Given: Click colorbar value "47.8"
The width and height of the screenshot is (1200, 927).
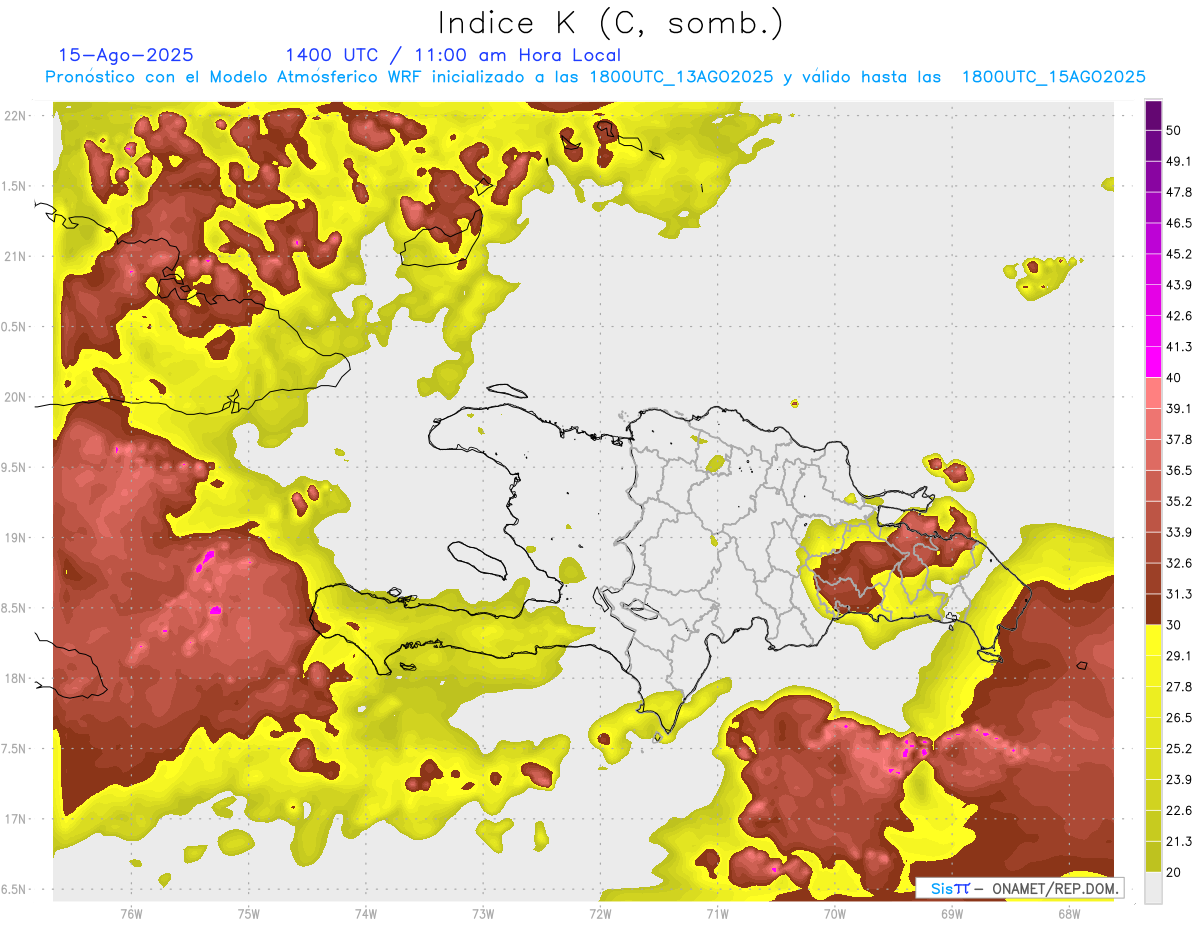Looking at the screenshot, I should (x=1178, y=192).
